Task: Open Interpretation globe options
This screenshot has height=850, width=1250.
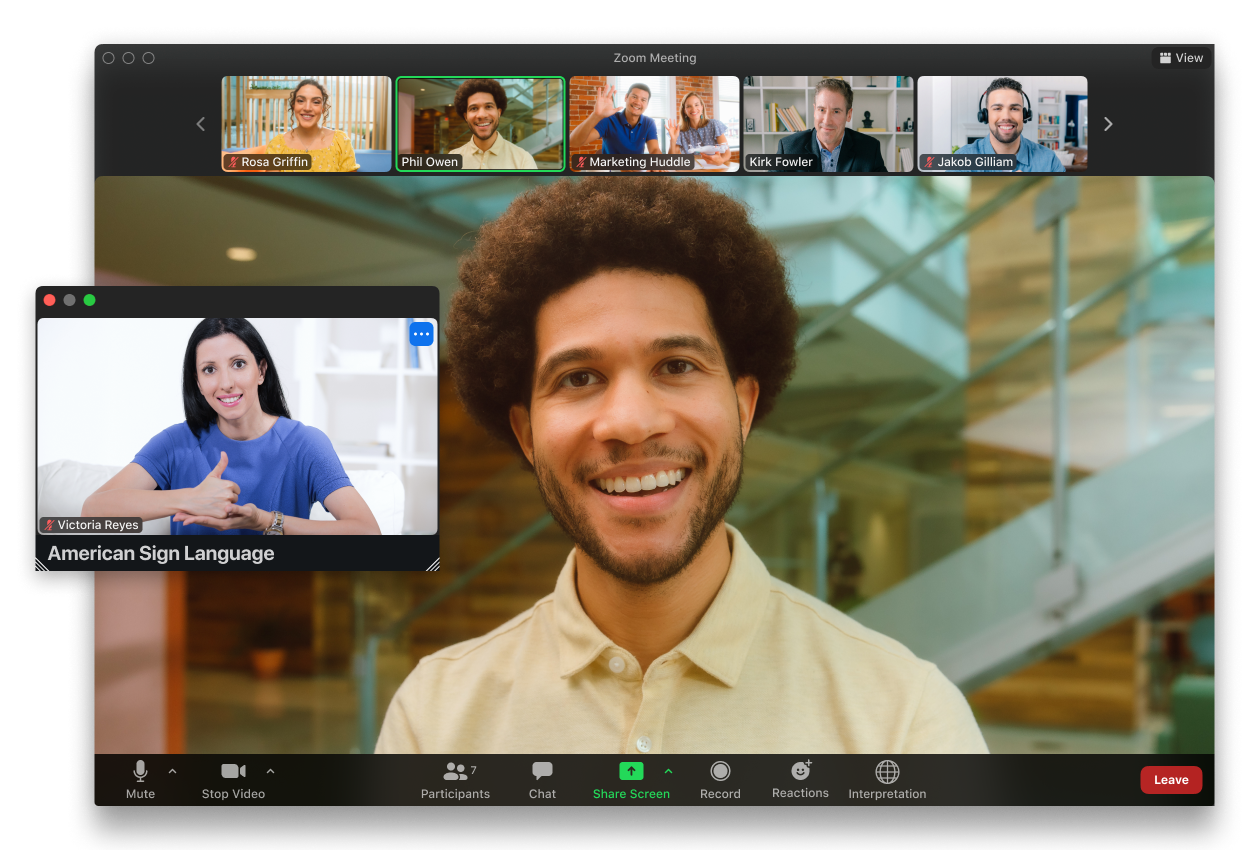Action: pyautogui.click(x=887, y=780)
